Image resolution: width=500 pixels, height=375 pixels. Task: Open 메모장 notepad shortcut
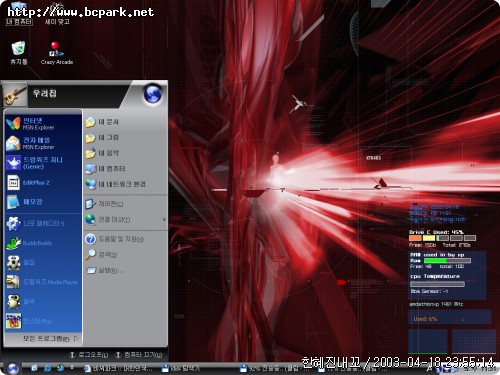pos(43,202)
